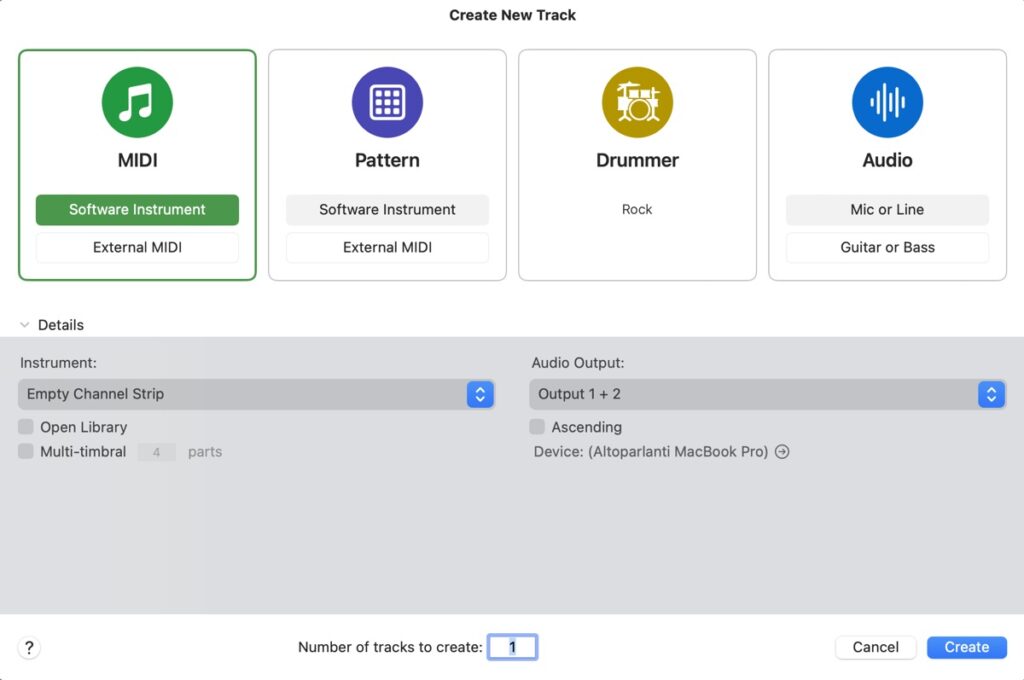Click the Cancel button
This screenshot has width=1024, height=680.
875,647
